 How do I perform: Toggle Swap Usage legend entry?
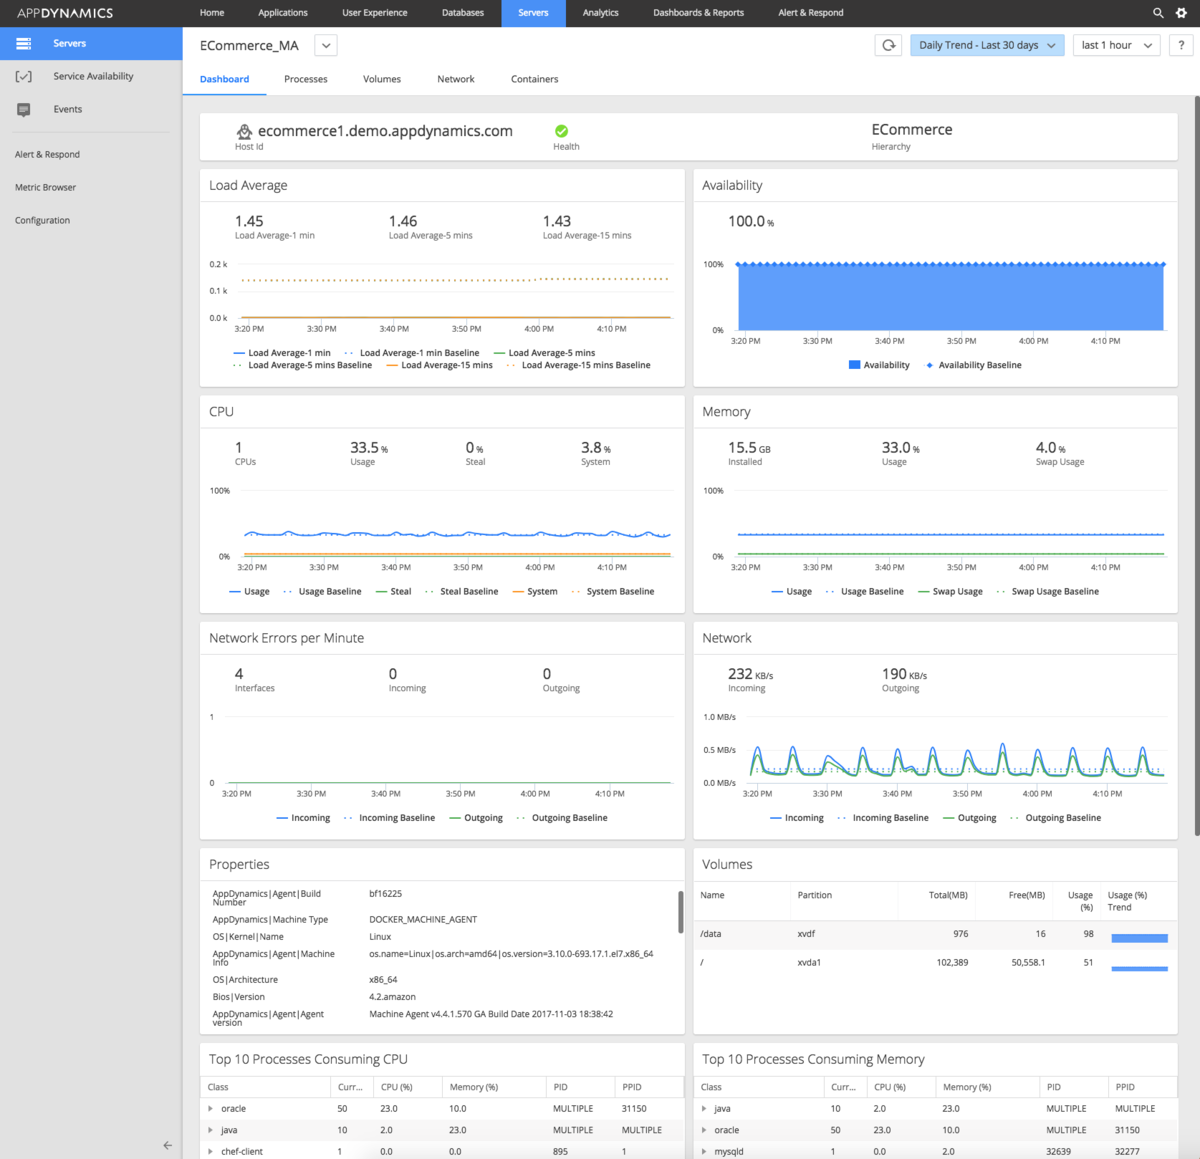950,591
